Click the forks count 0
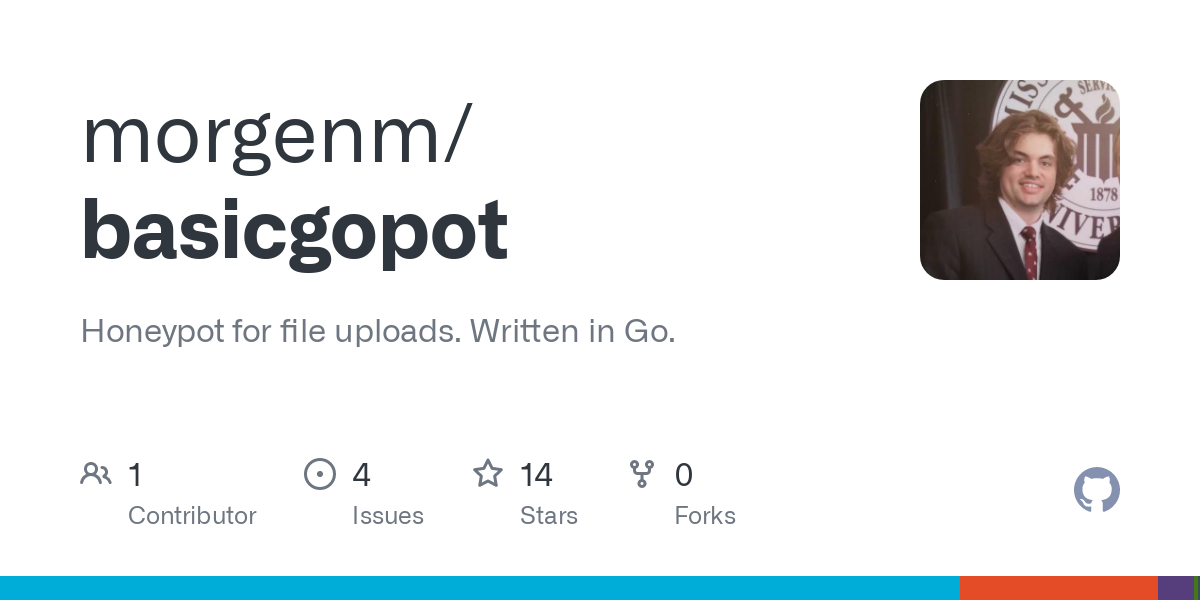Viewport: 1200px width, 600px height. click(x=684, y=474)
